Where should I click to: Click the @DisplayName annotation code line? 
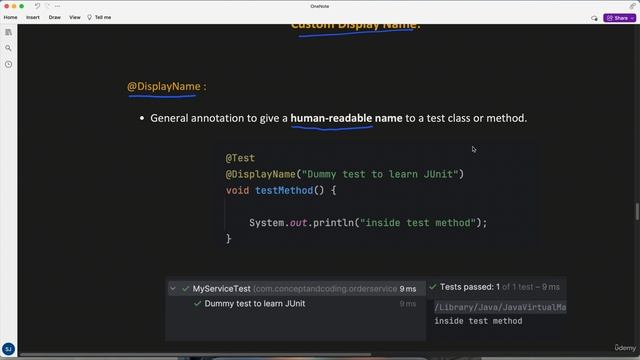[344, 174]
